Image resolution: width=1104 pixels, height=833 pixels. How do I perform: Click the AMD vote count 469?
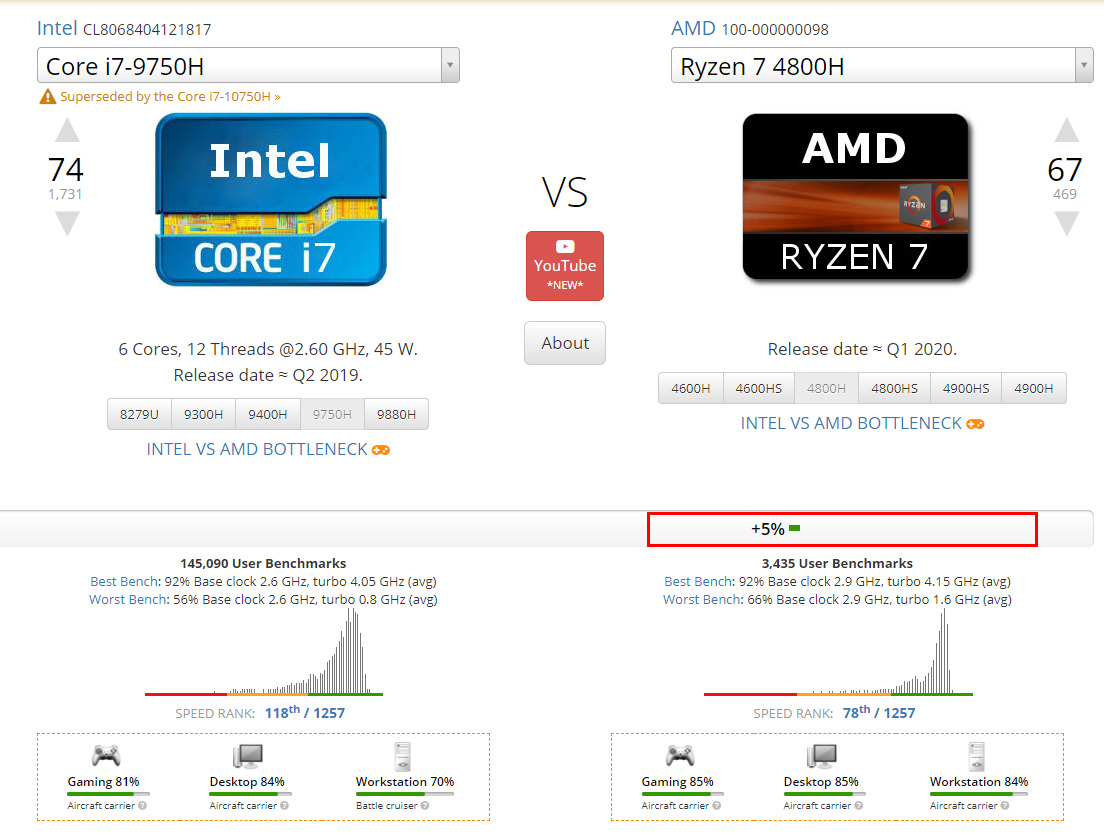[1065, 194]
